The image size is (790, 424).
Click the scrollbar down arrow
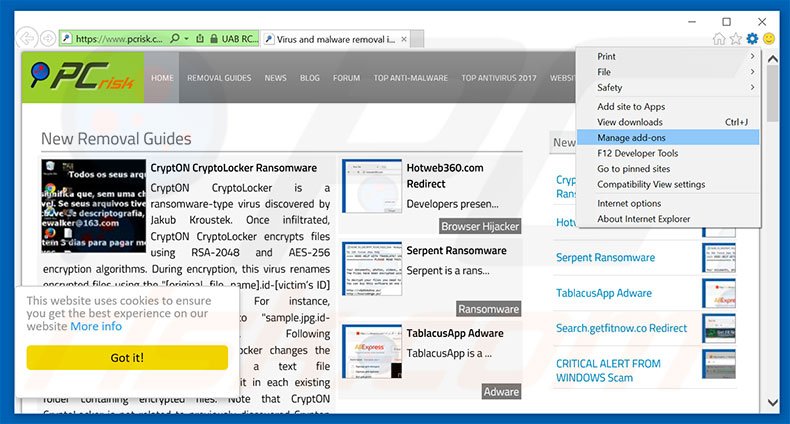[772, 402]
